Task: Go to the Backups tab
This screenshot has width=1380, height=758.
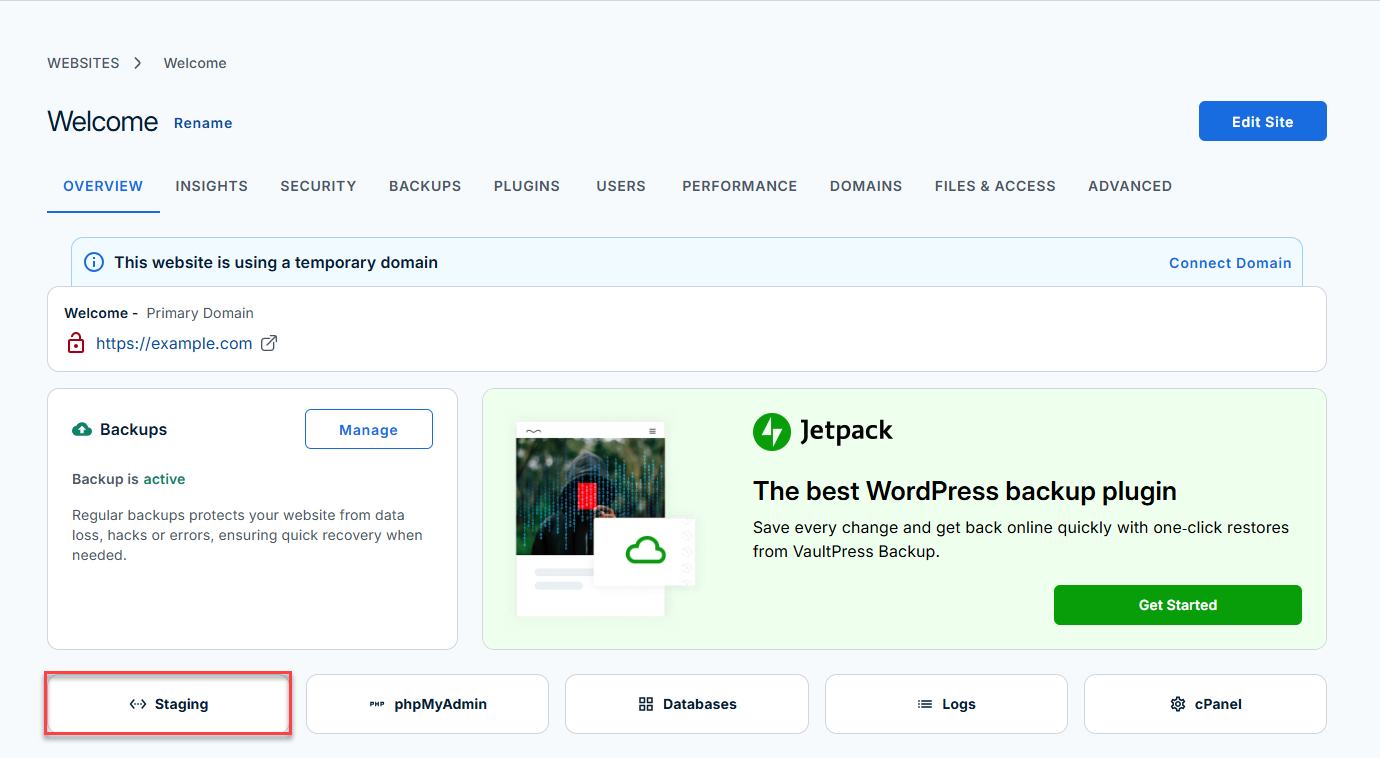Action: coord(425,186)
